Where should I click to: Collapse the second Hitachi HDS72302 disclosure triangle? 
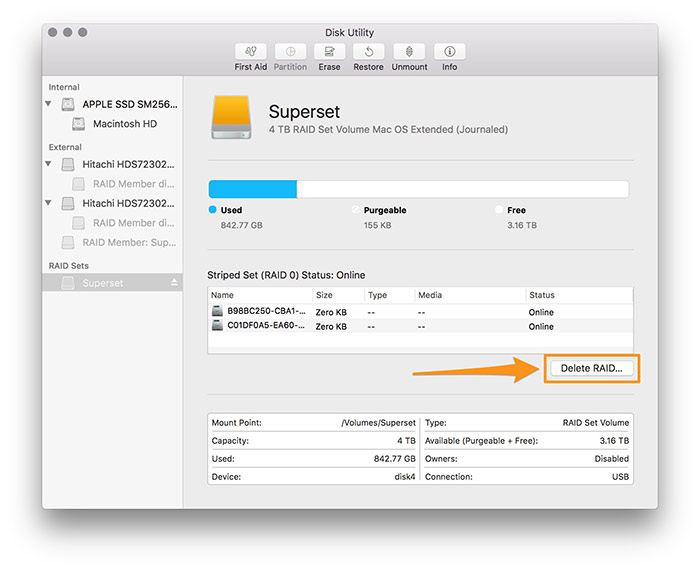pyautogui.click(x=49, y=203)
